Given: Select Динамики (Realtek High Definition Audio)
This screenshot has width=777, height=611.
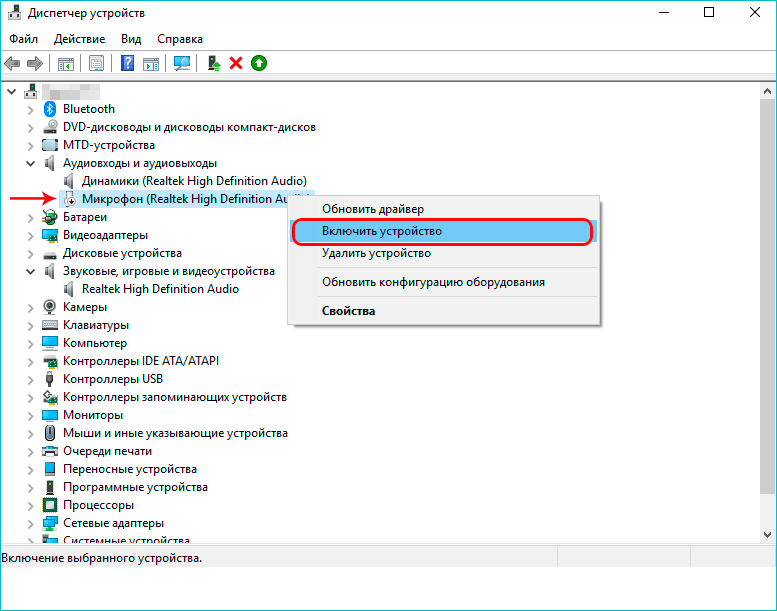Looking at the screenshot, I should point(194,181).
